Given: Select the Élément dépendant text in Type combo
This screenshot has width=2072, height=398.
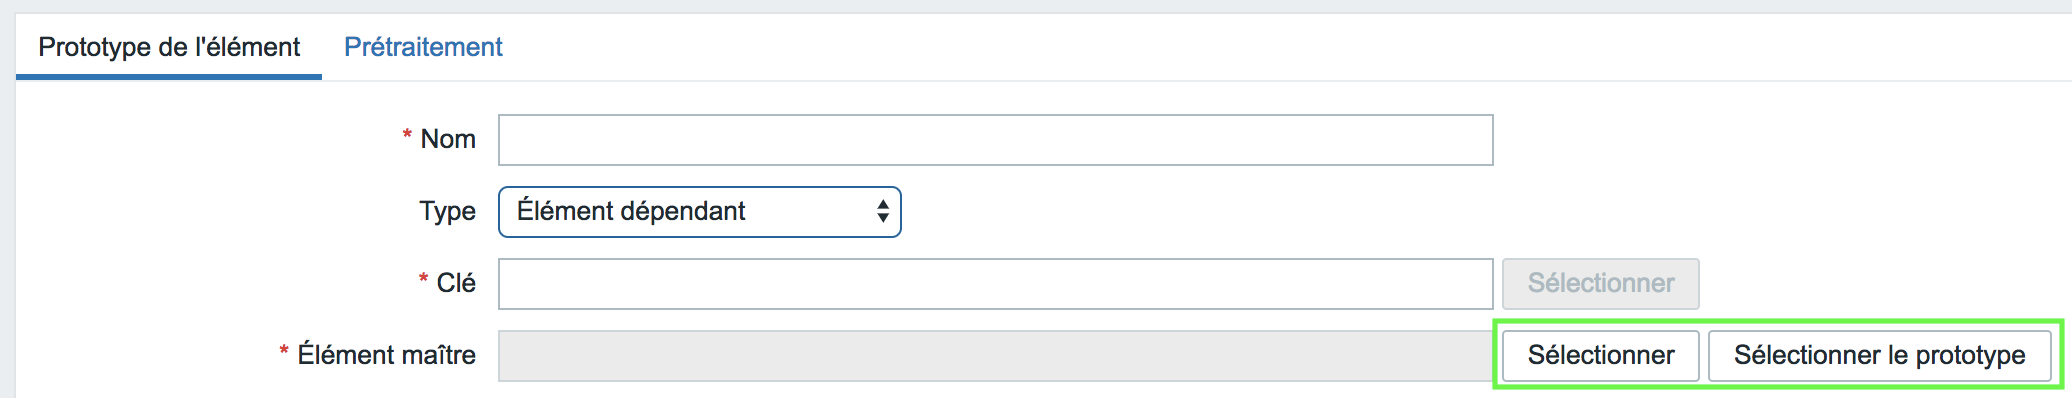Looking at the screenshot, I should coord(631,211).
